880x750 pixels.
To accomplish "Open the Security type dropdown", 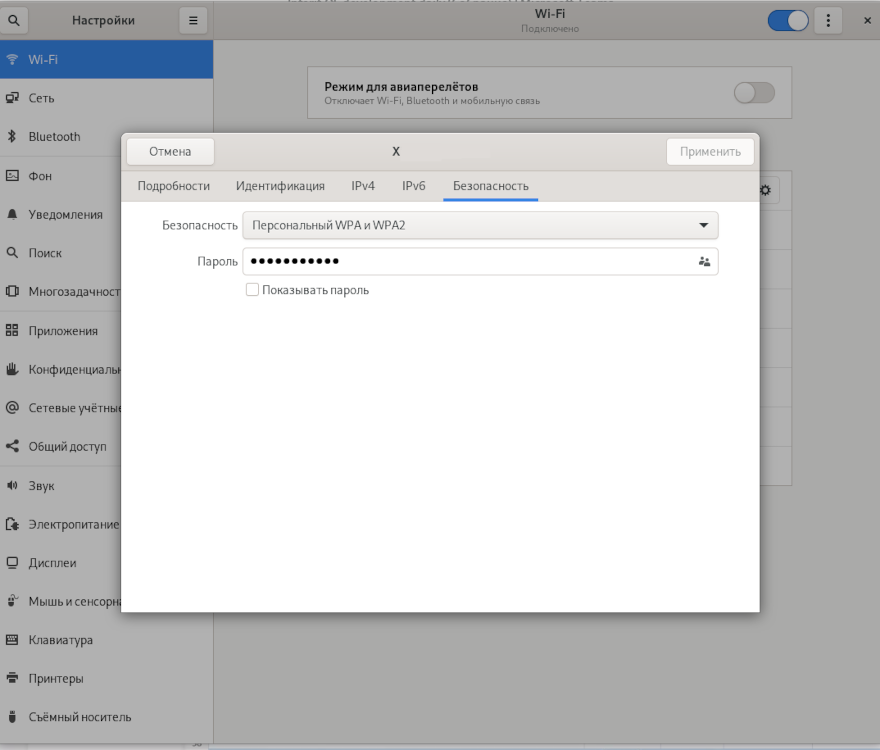I will coord(480,226).
